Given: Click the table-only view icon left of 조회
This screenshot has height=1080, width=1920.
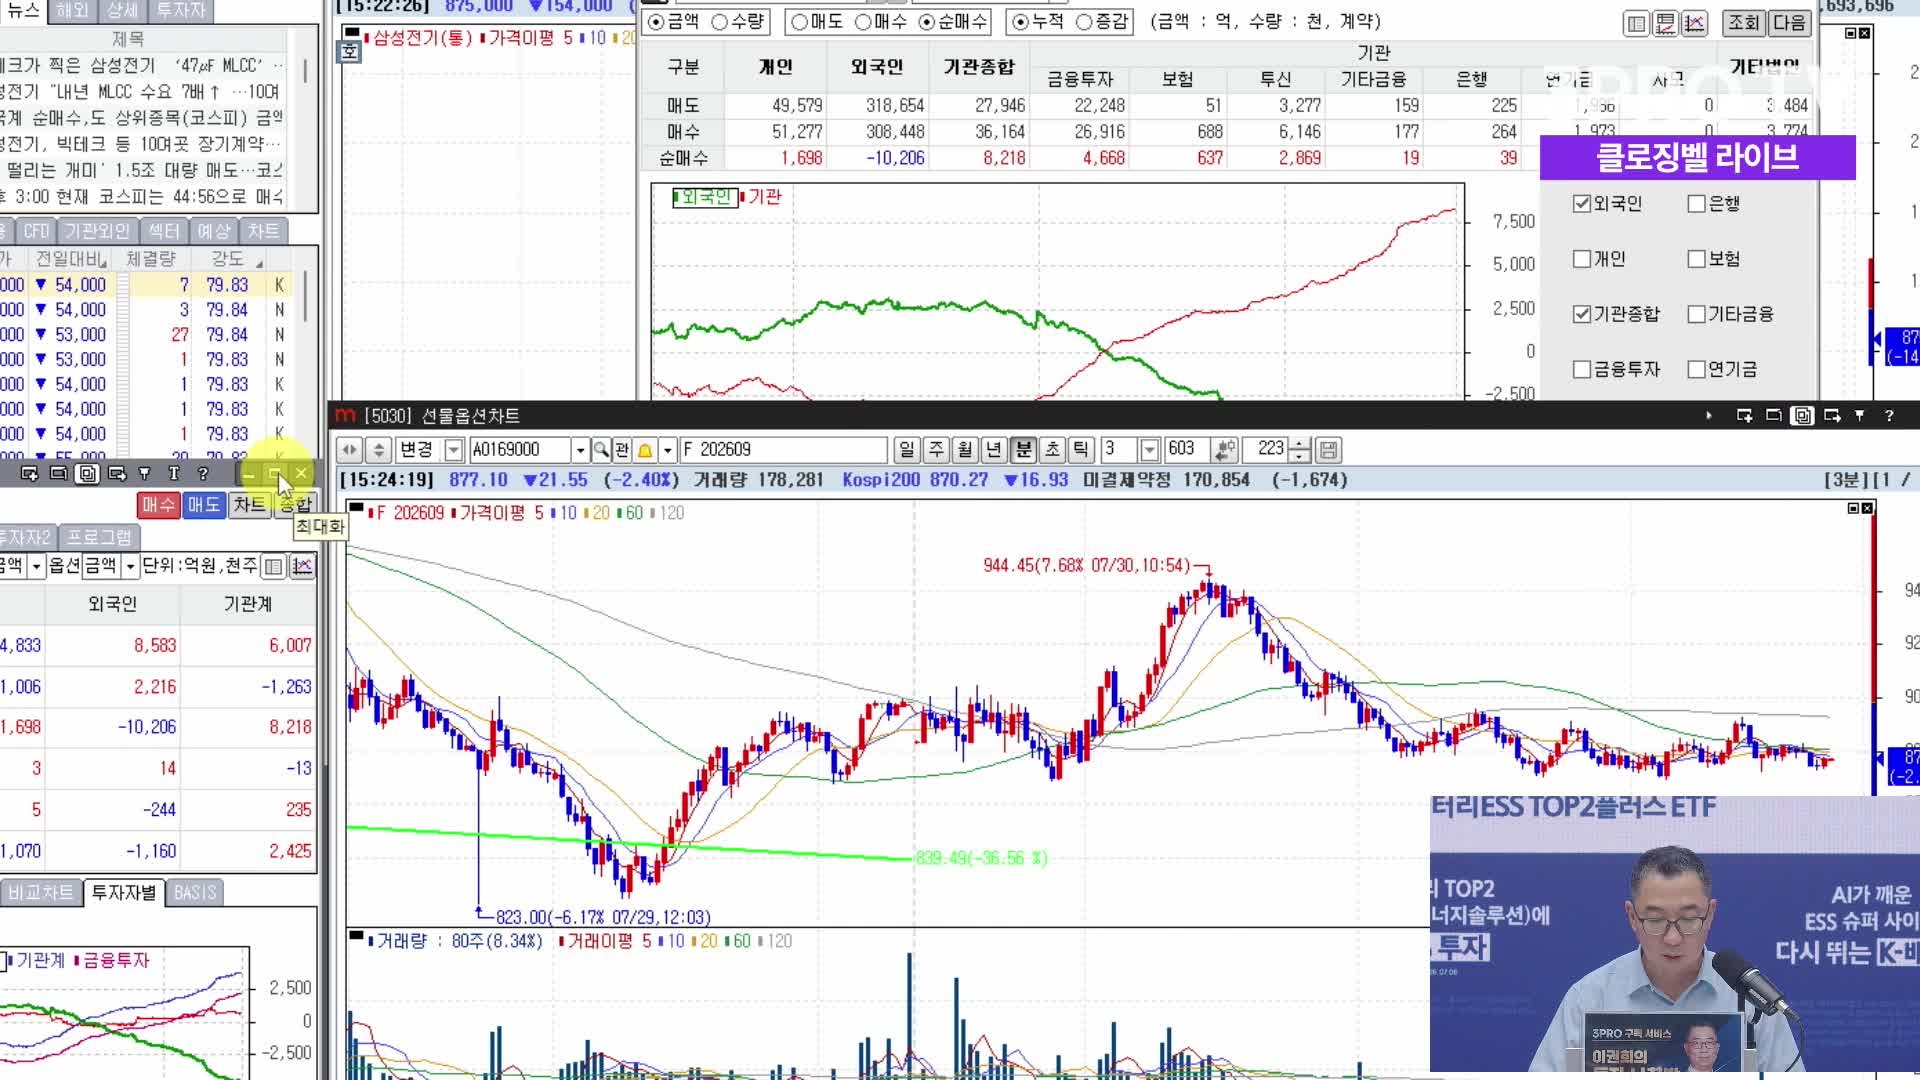Looking at the screenshot, I should tap(1636, 23).
